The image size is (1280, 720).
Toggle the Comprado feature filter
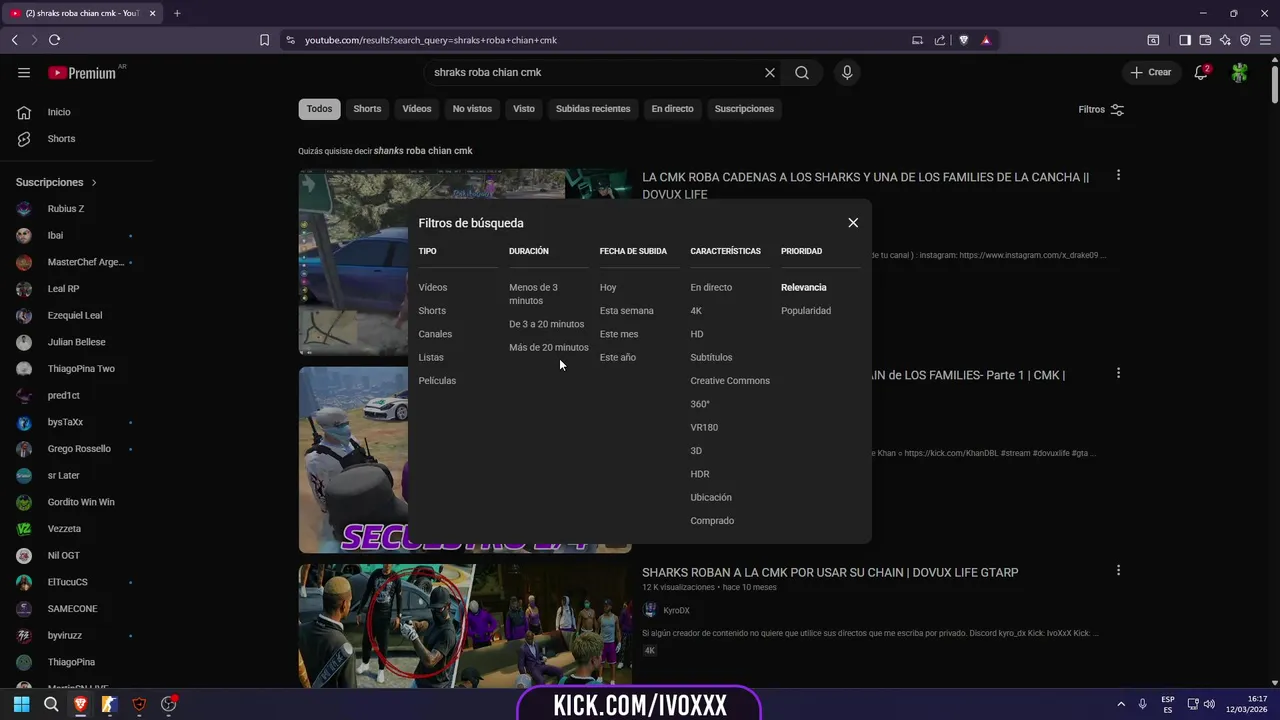[x=712, y=521]
